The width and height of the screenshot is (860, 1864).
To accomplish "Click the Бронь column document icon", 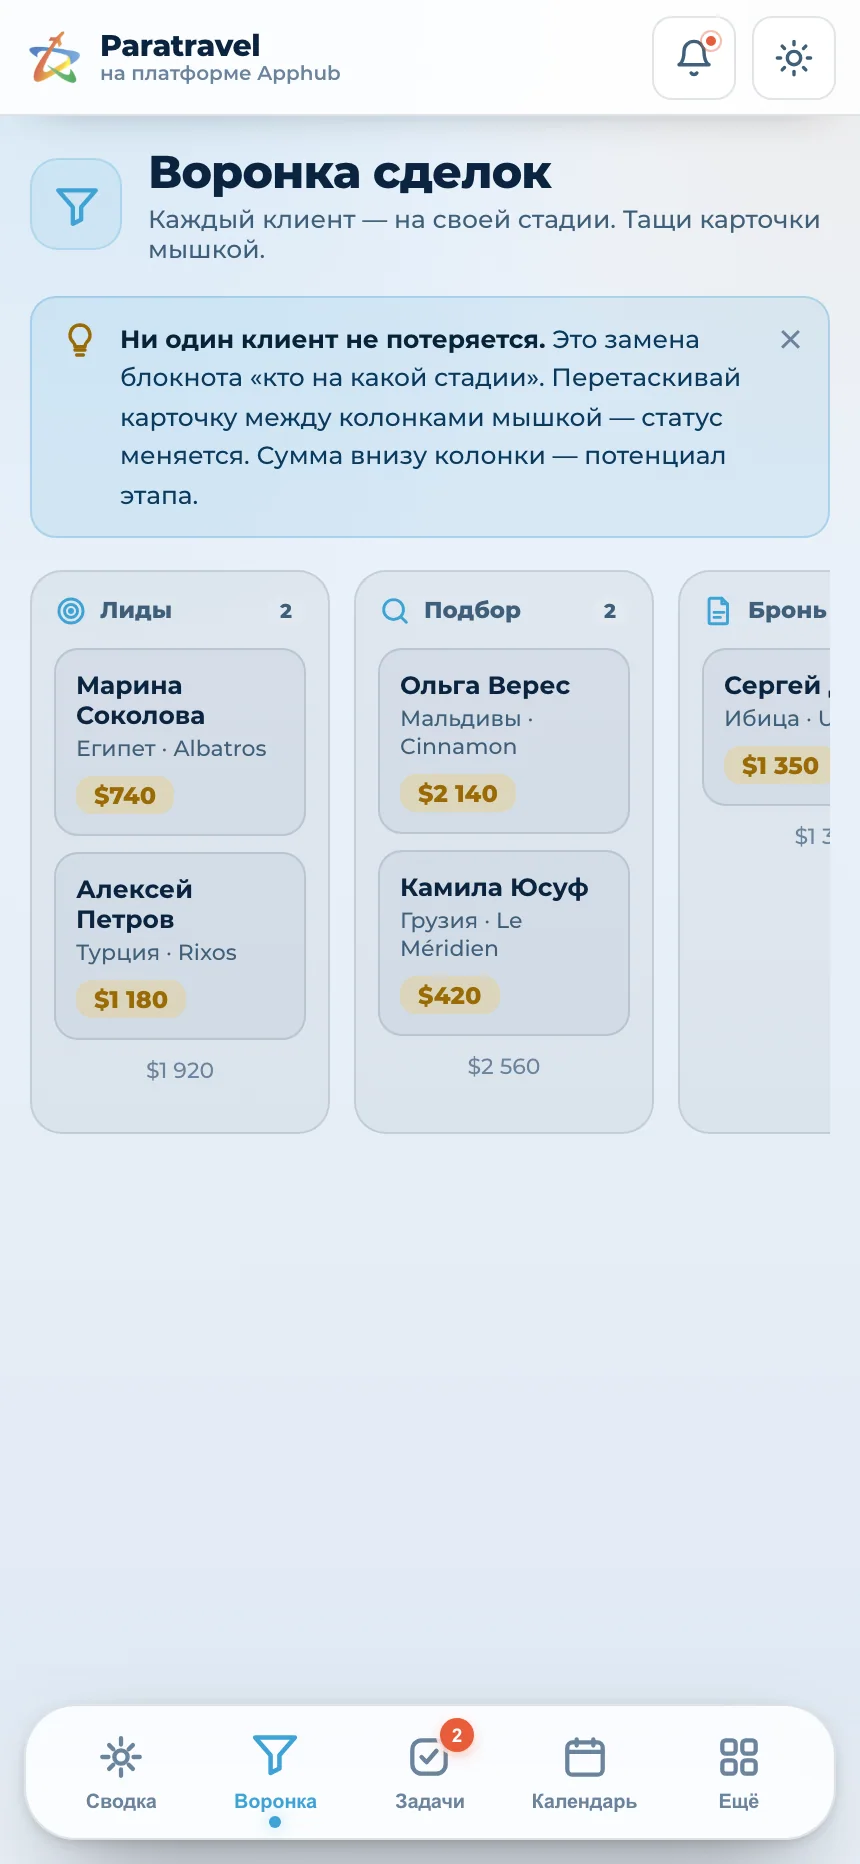I will tap(718, 610).
